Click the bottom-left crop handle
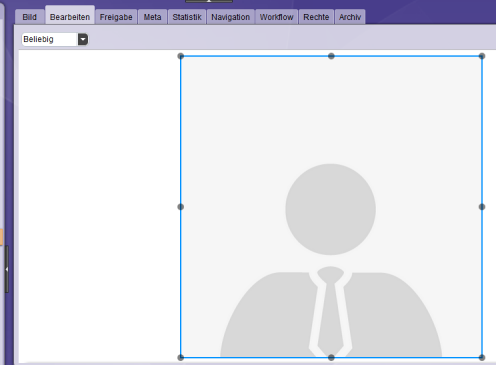Image resolution: width=496 pixels, height=365 pixels. [181, 358]
